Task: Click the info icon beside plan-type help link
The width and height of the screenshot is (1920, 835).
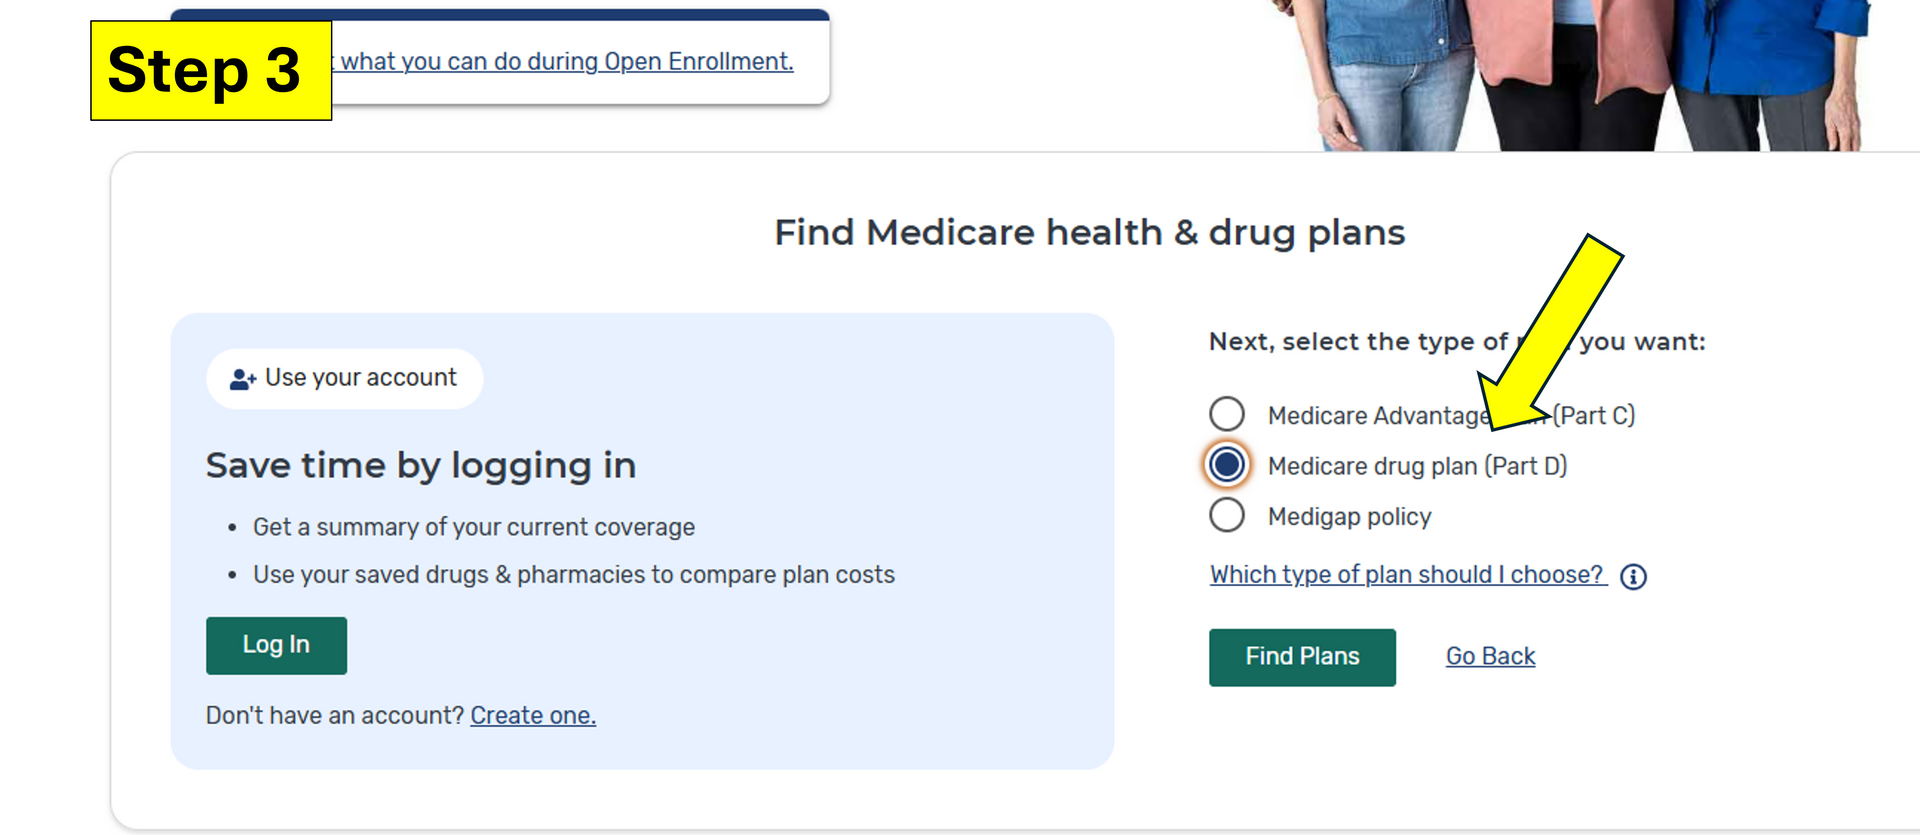Action: click(x=1633, y=577)
